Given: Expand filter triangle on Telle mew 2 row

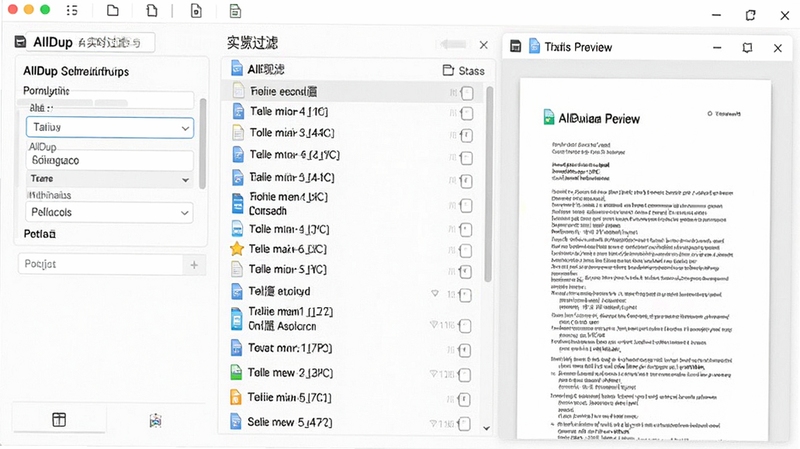Looking at the screenshot, I should pyautogui.click(x=433, y=373).
